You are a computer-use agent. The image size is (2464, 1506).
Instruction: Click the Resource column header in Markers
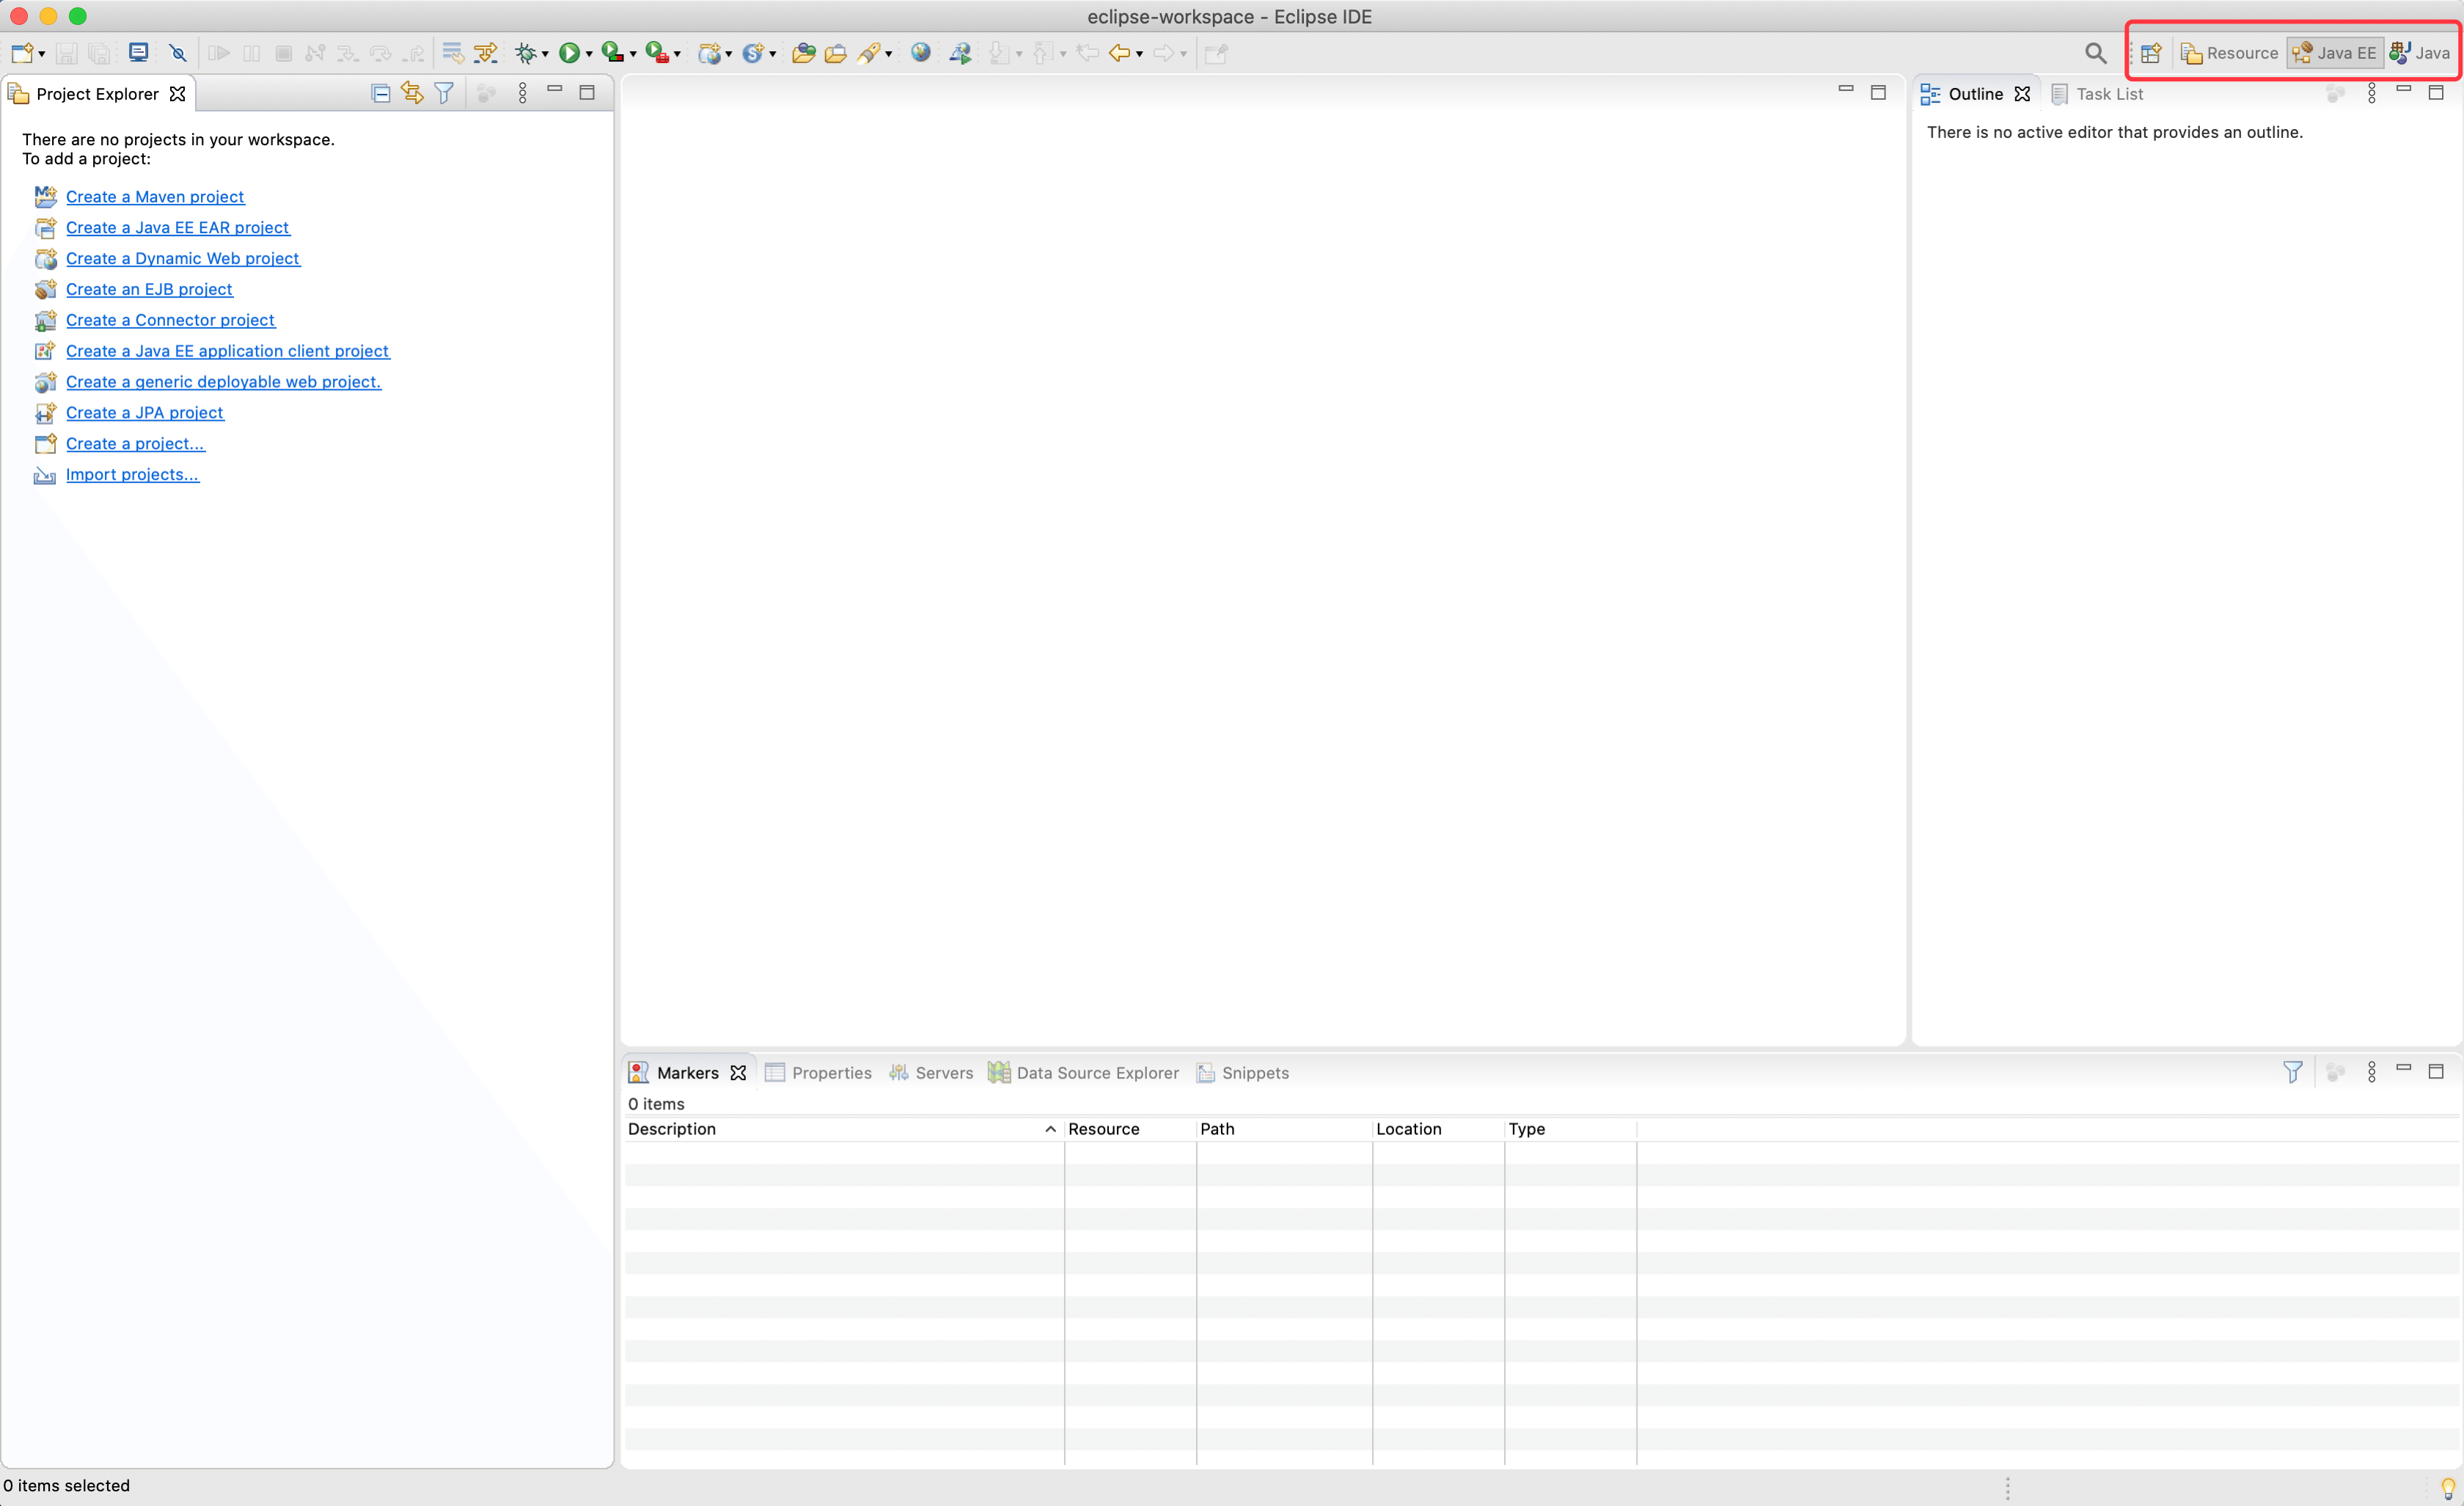(1130, 1129)
